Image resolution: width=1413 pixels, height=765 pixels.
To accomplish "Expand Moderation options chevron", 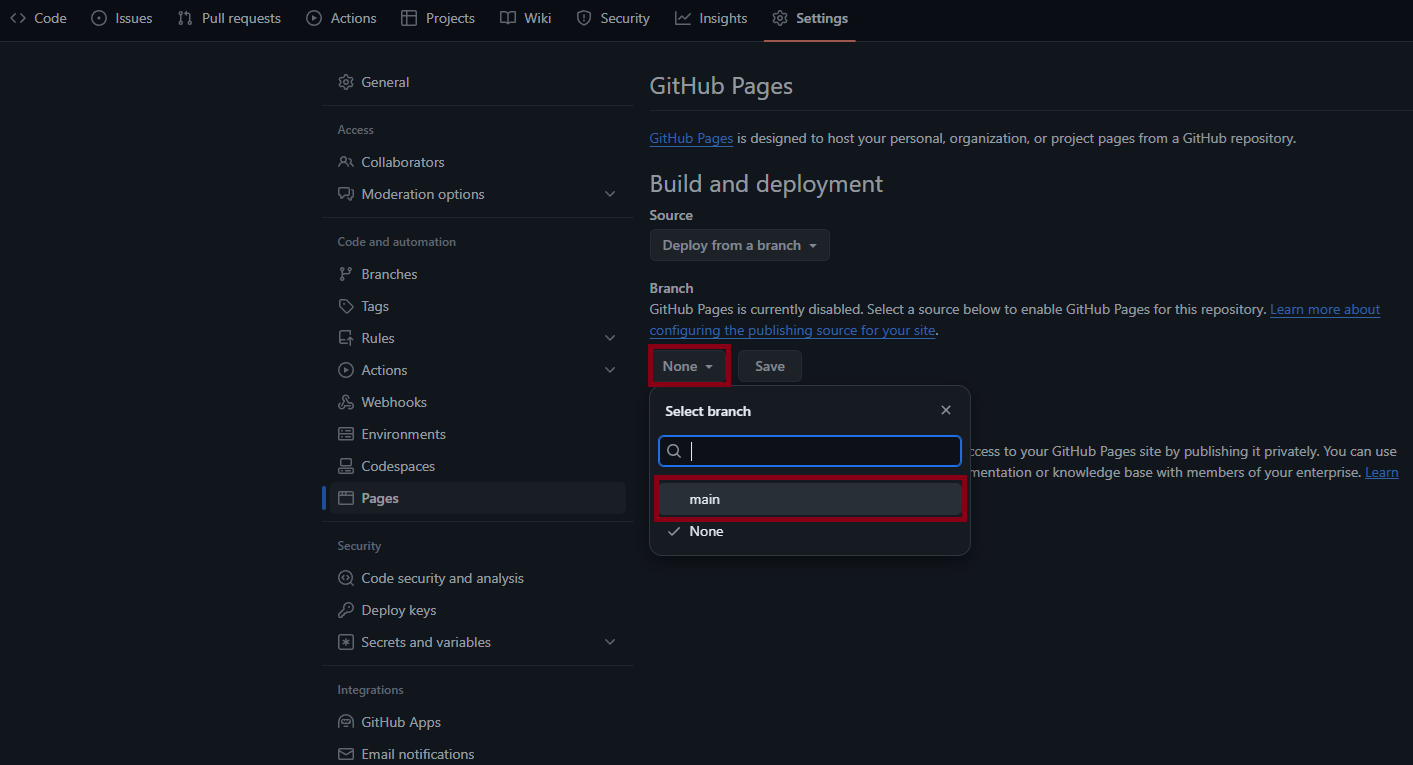I will (610, 194).
